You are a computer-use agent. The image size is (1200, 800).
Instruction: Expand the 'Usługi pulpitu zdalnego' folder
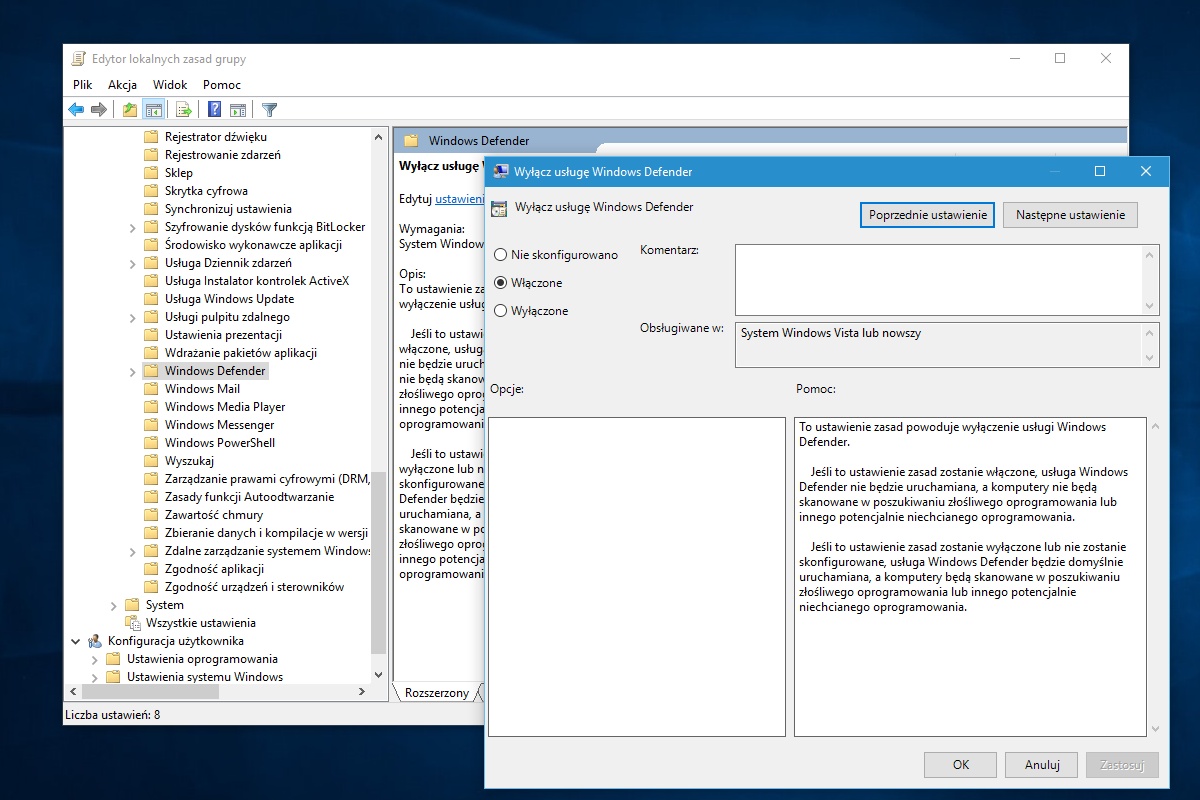tap(133, 317)
